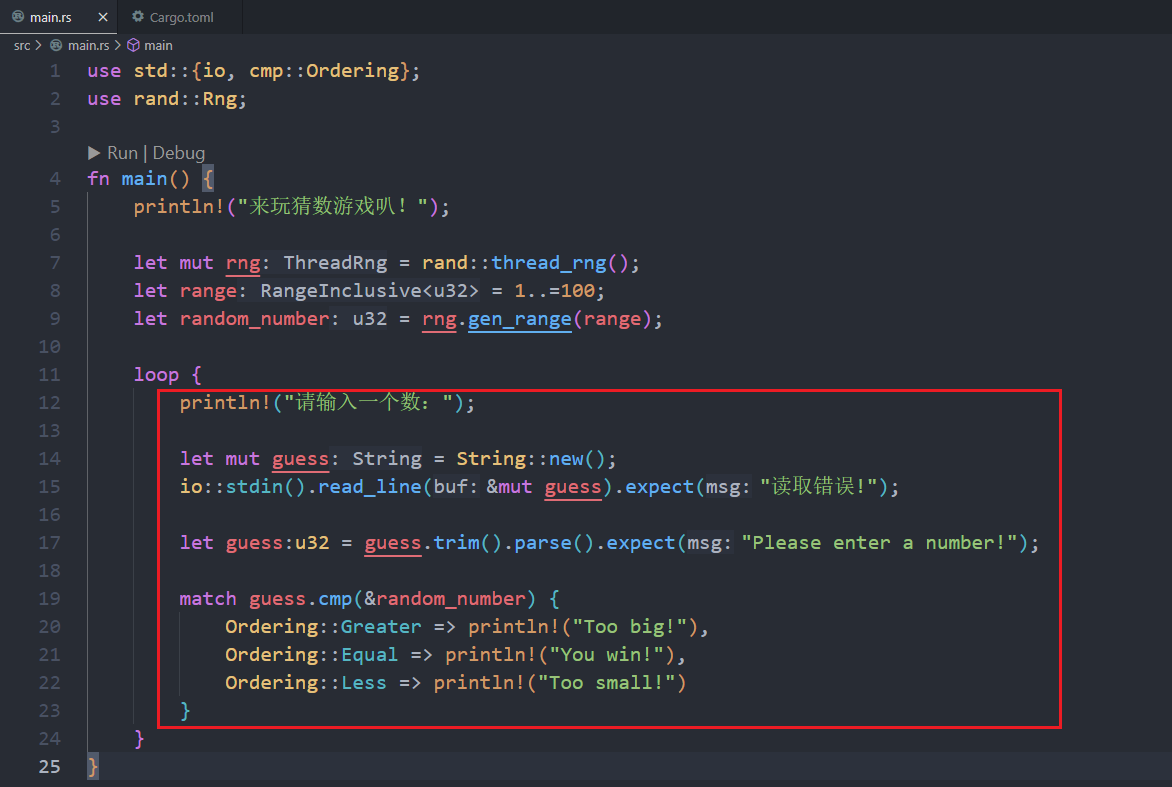The width and height of the screenshot is (1172, 787).
Task: Expand the chevron between src and main.rs
Action: [40, 45]
